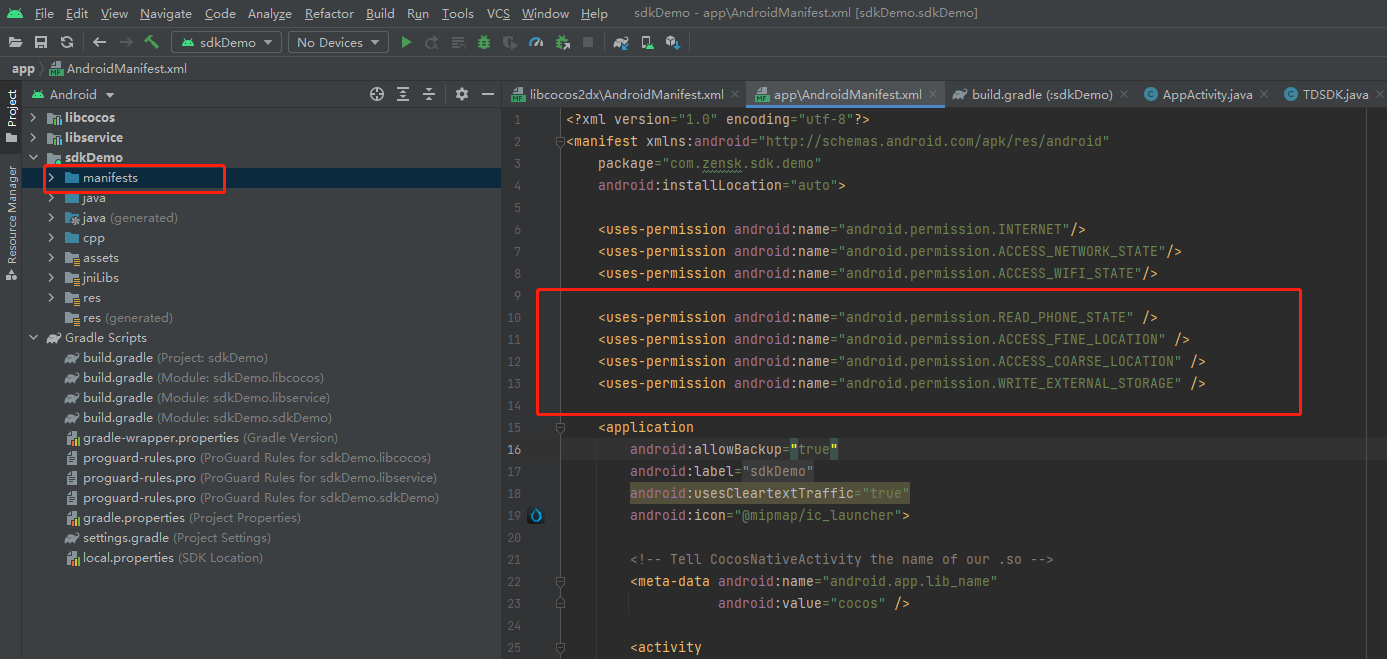Build project with the green hammer icon

point(152,42)
